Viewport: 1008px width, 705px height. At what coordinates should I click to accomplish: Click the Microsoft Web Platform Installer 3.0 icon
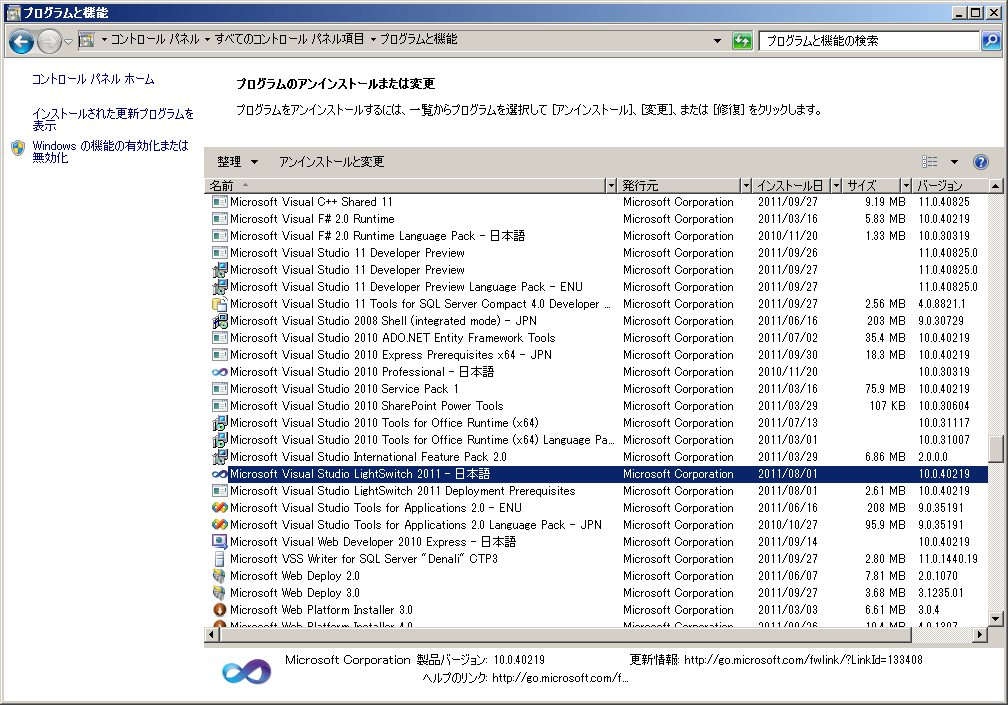222,609
